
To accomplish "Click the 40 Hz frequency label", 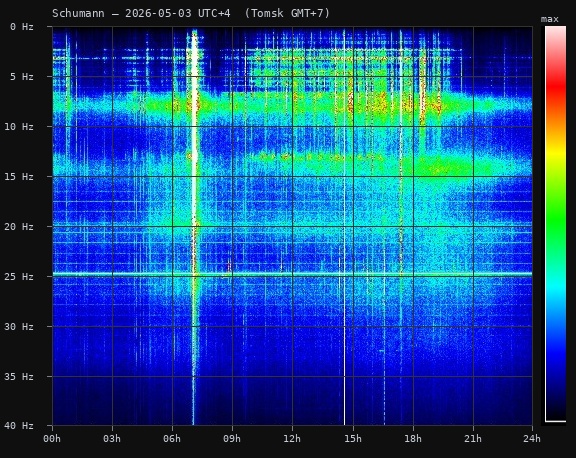I will [19, 426].
